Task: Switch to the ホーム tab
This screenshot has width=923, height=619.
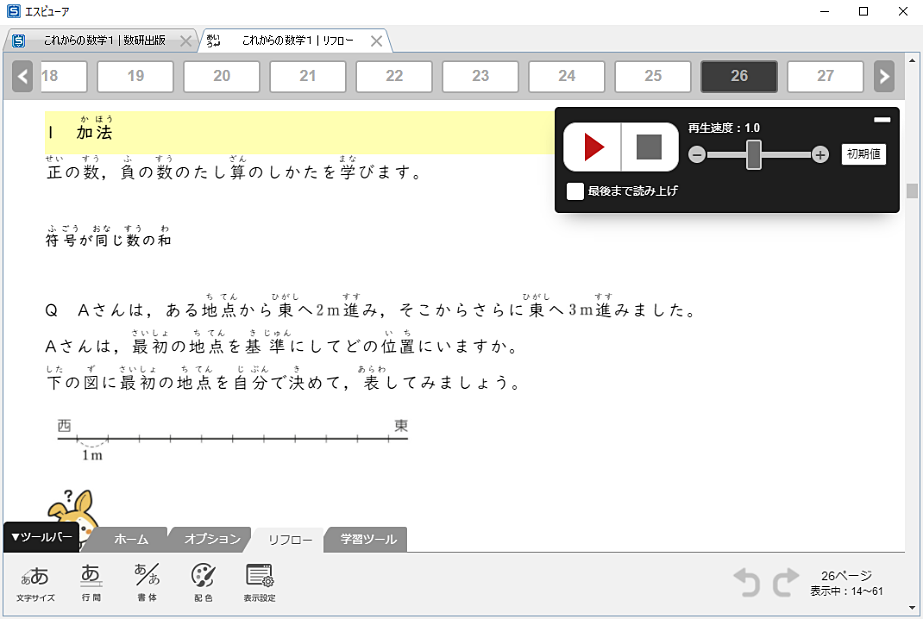Action: pos(131,539)
